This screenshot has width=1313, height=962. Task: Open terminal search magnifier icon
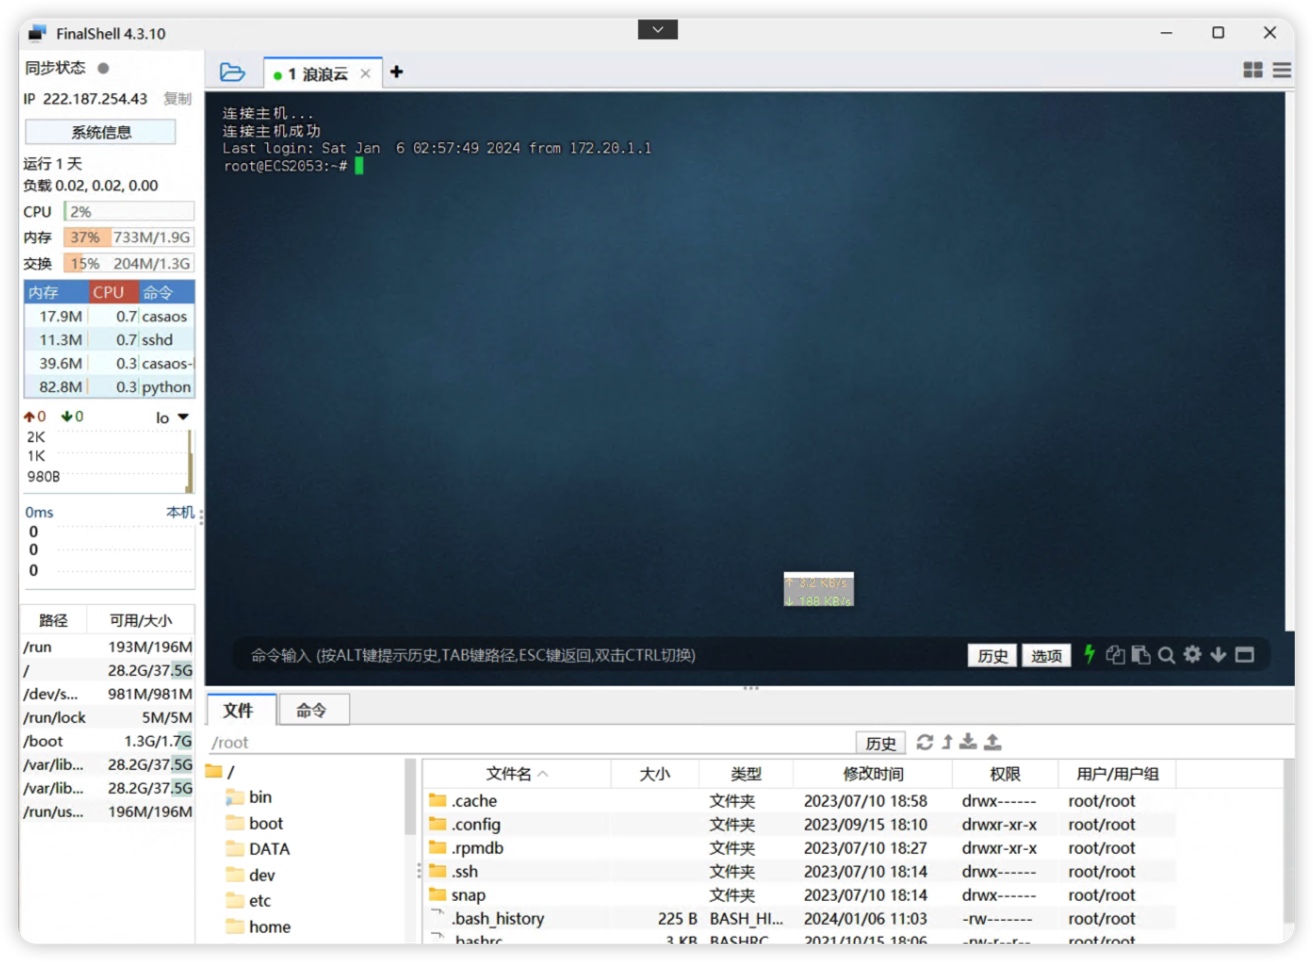point(1166,655)
